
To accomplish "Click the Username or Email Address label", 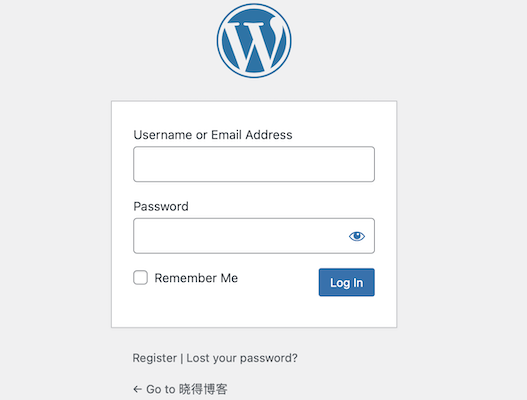I will pos(213,135).
